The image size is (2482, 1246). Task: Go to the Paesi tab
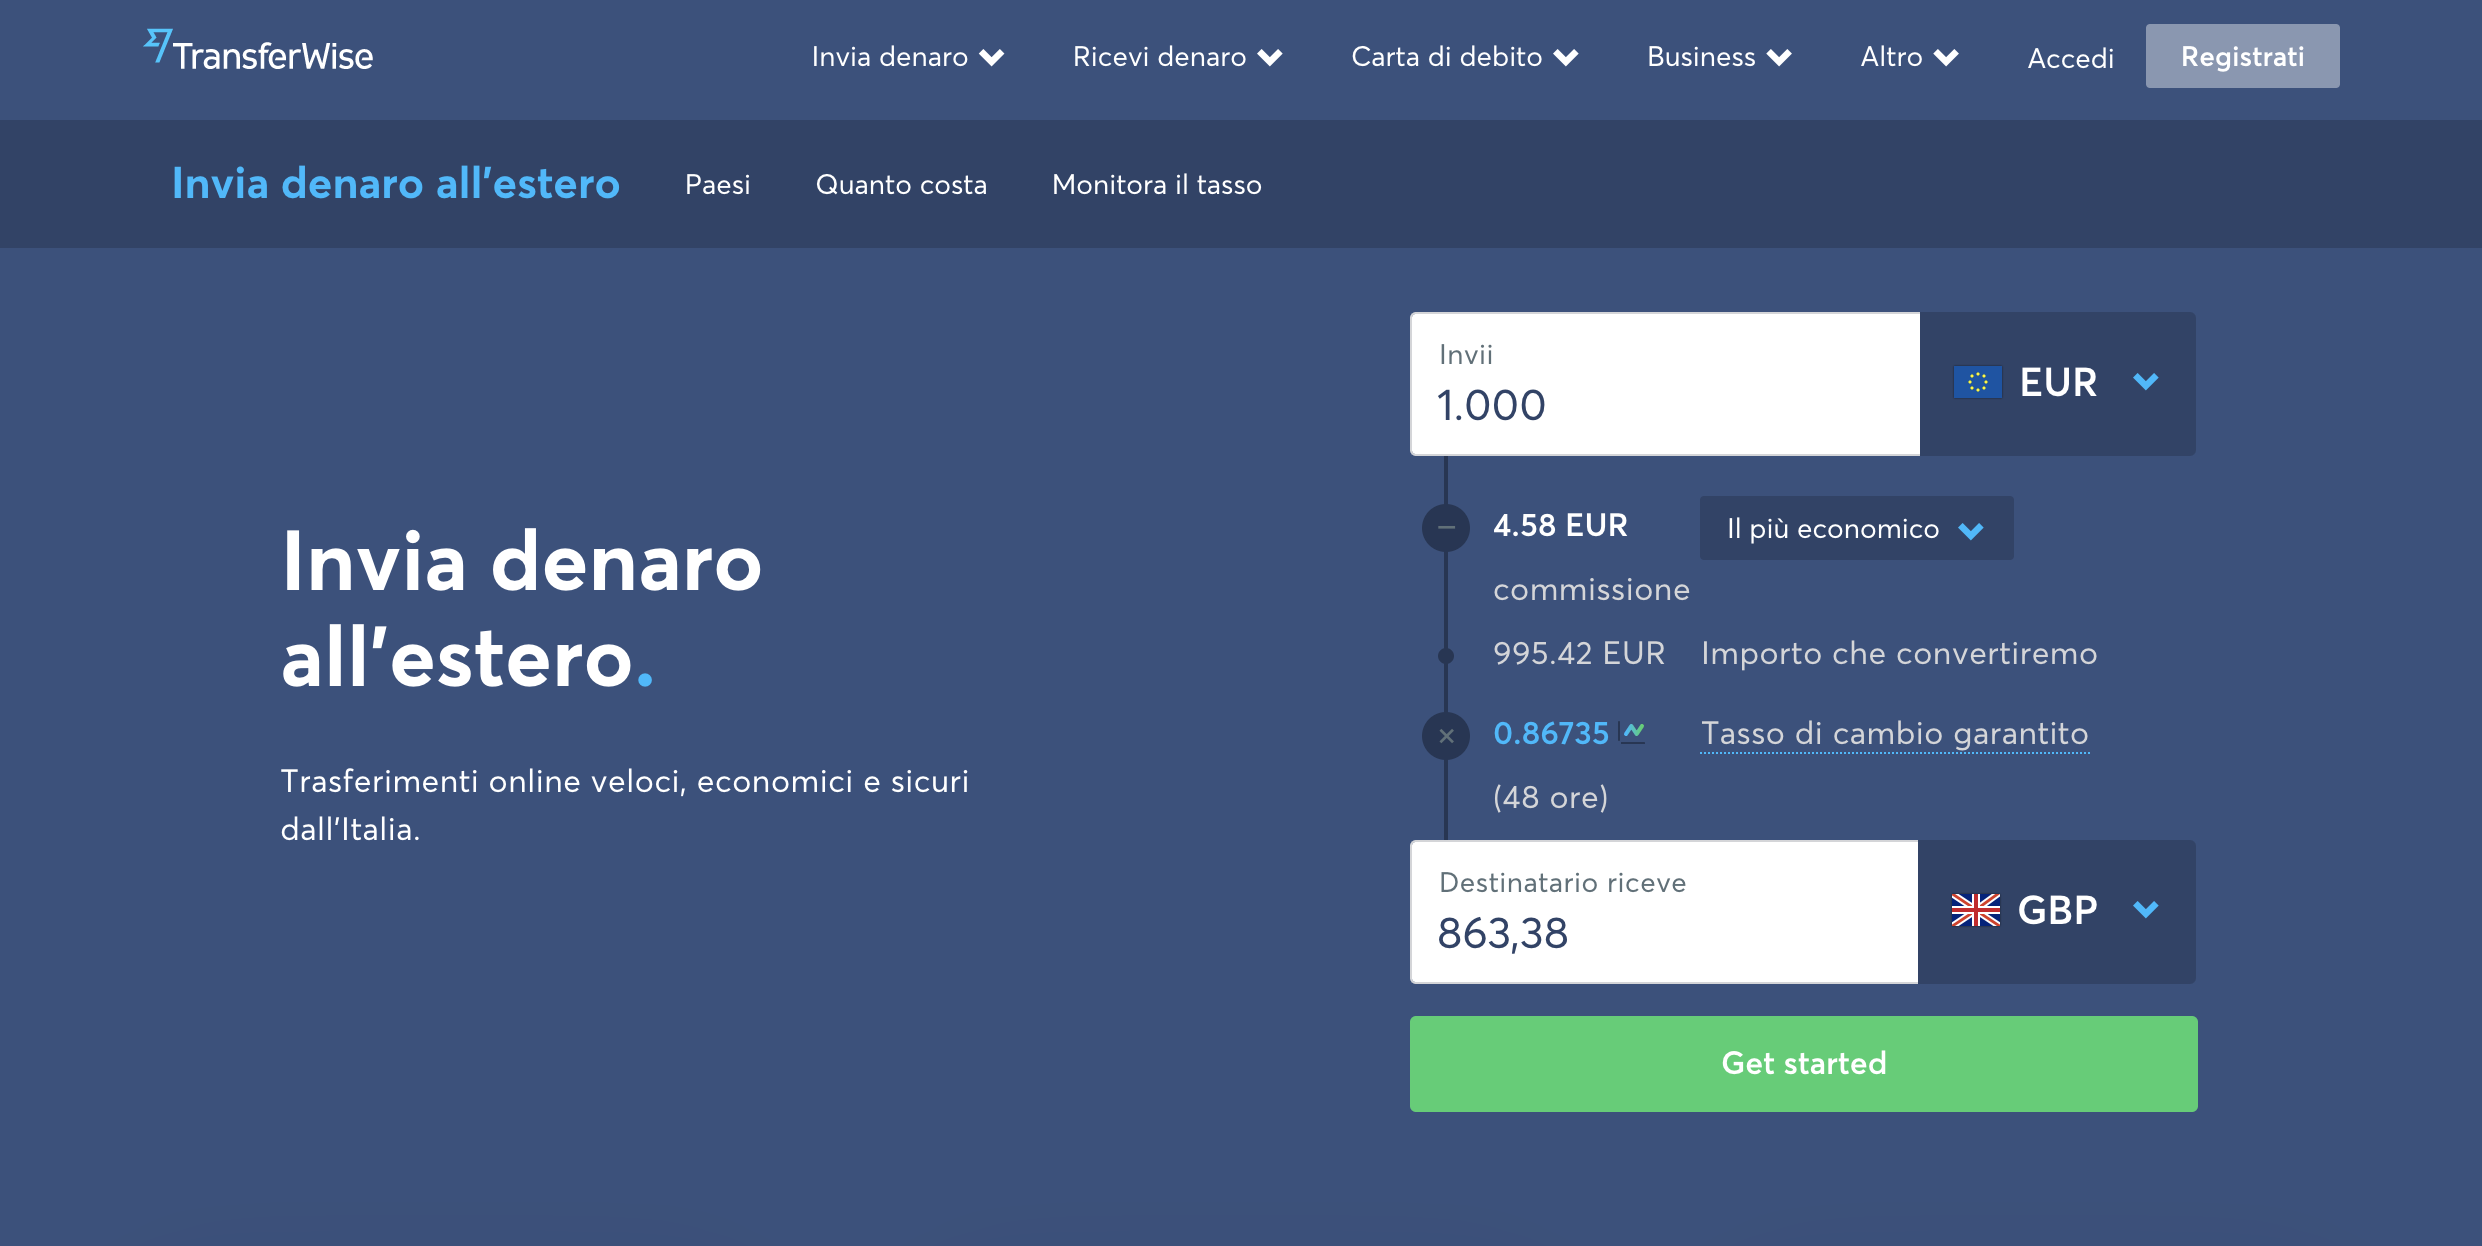pos(717,185)
